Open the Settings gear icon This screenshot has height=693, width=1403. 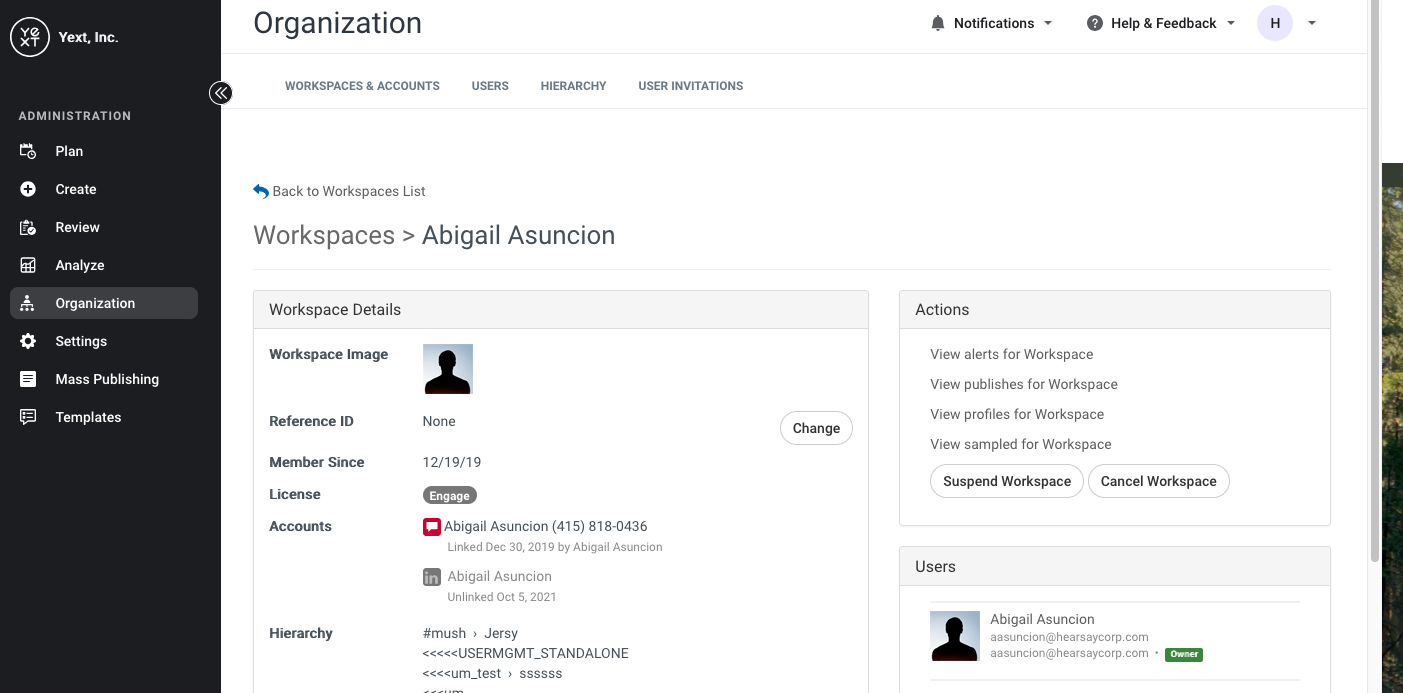[x=28, y=341]
